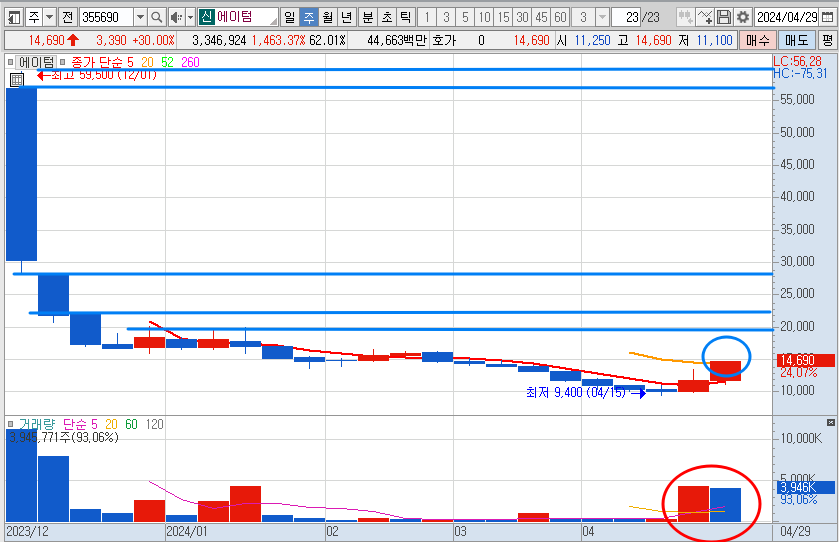This screenshot has height=542, width=839.
Task: Select the 일 daily chart period
Action: [x=289, y=18]
